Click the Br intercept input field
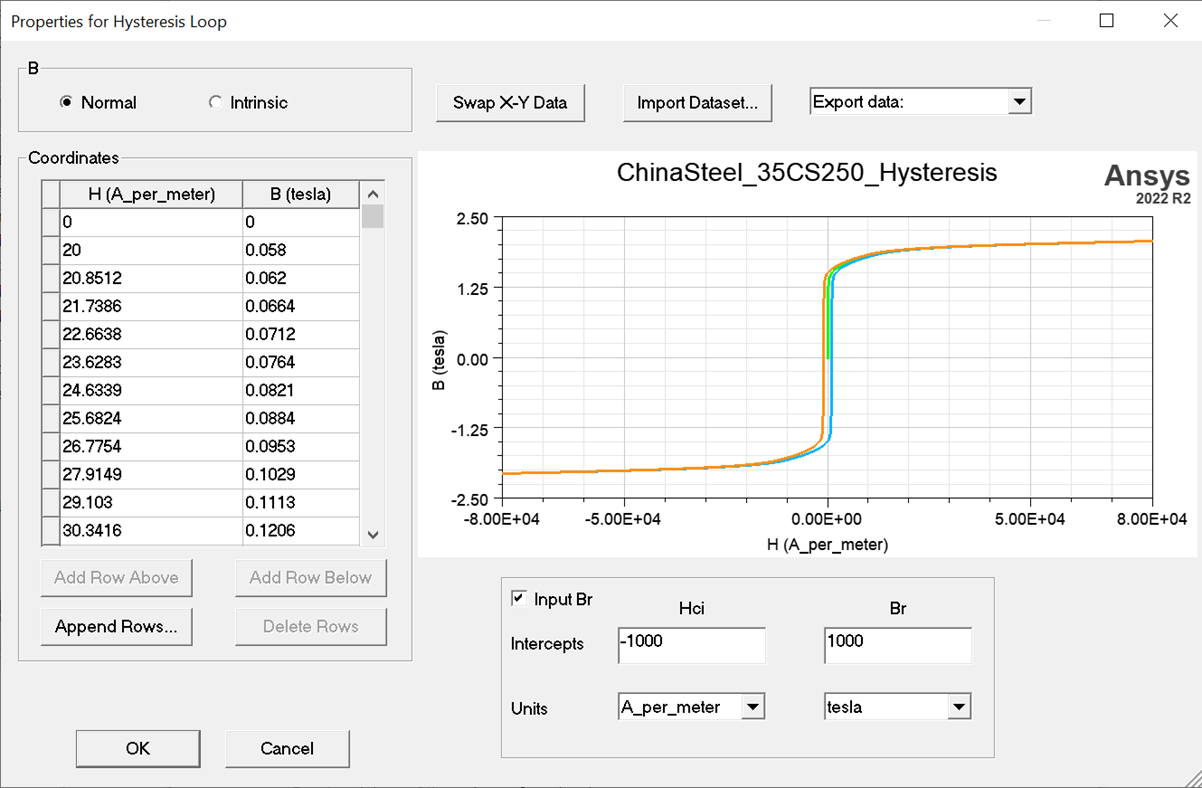This screenshot has width=1202, height=788. [x=897, y=645]
